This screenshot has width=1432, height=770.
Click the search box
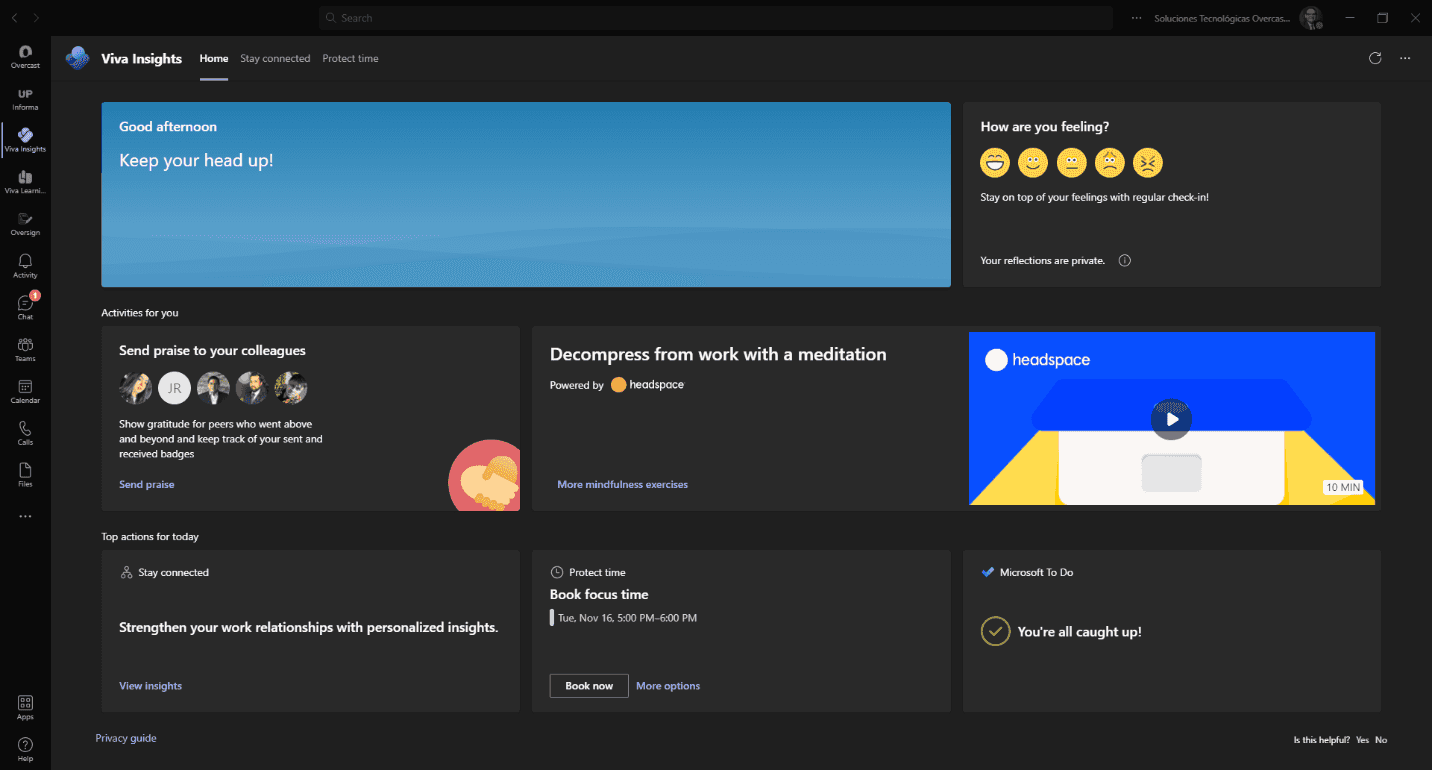pyautogui.click(x=716, y=18)
